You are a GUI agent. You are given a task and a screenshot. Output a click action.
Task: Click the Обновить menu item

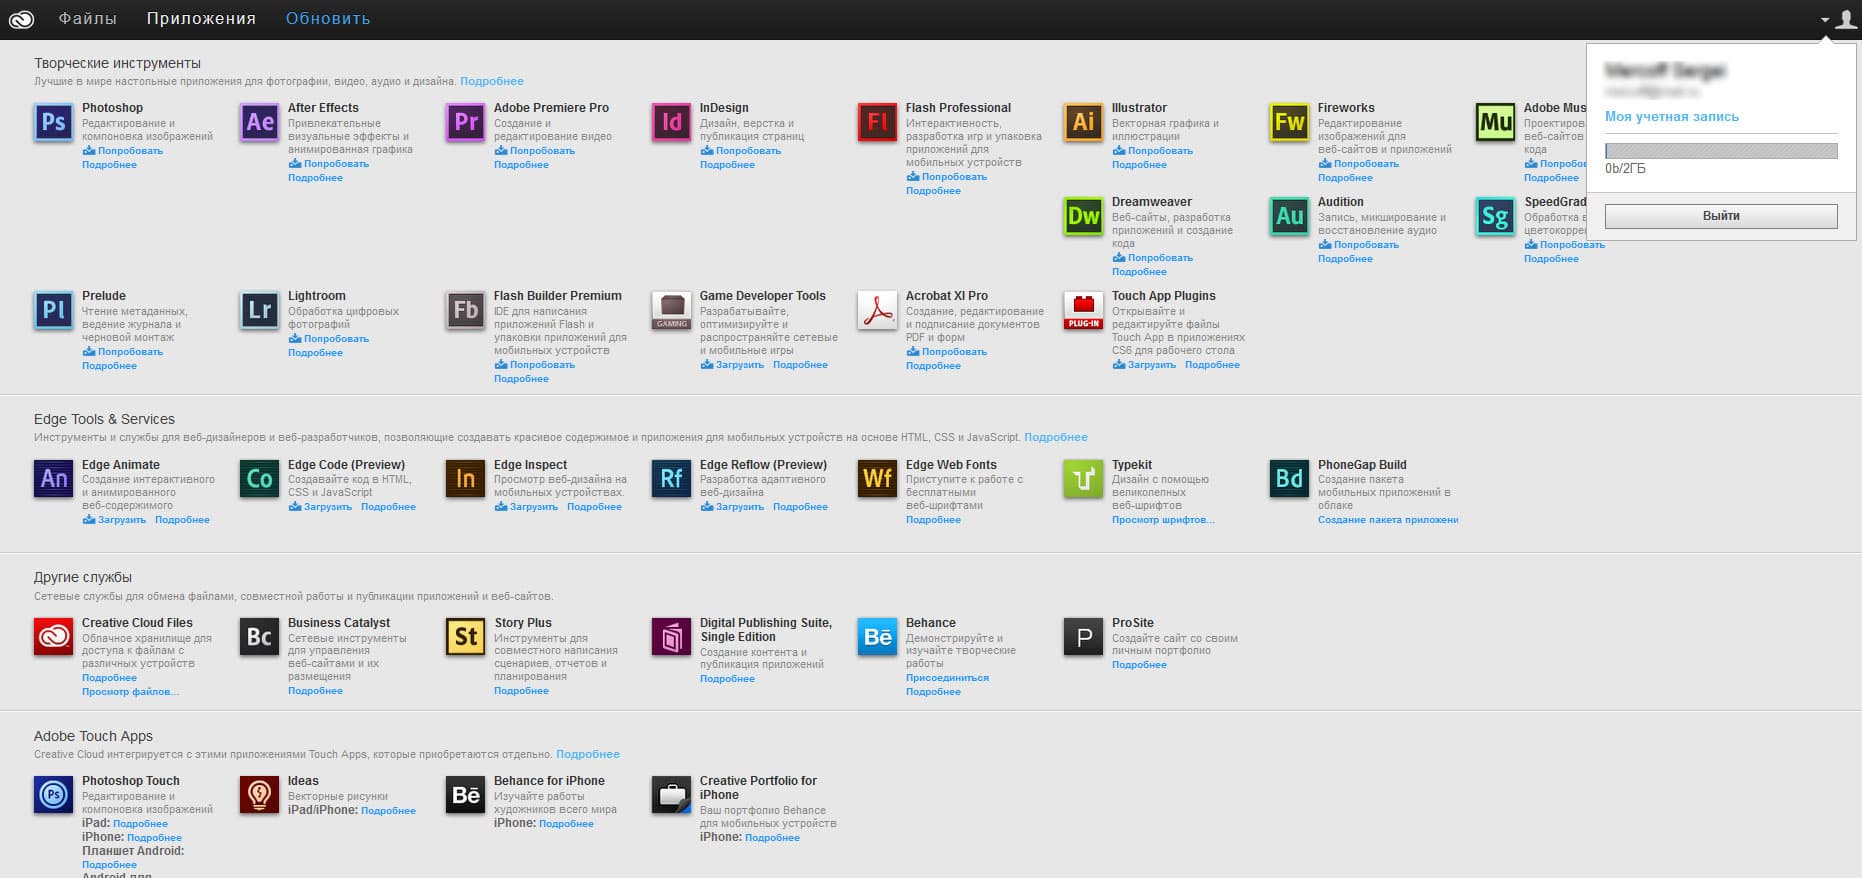328,19
